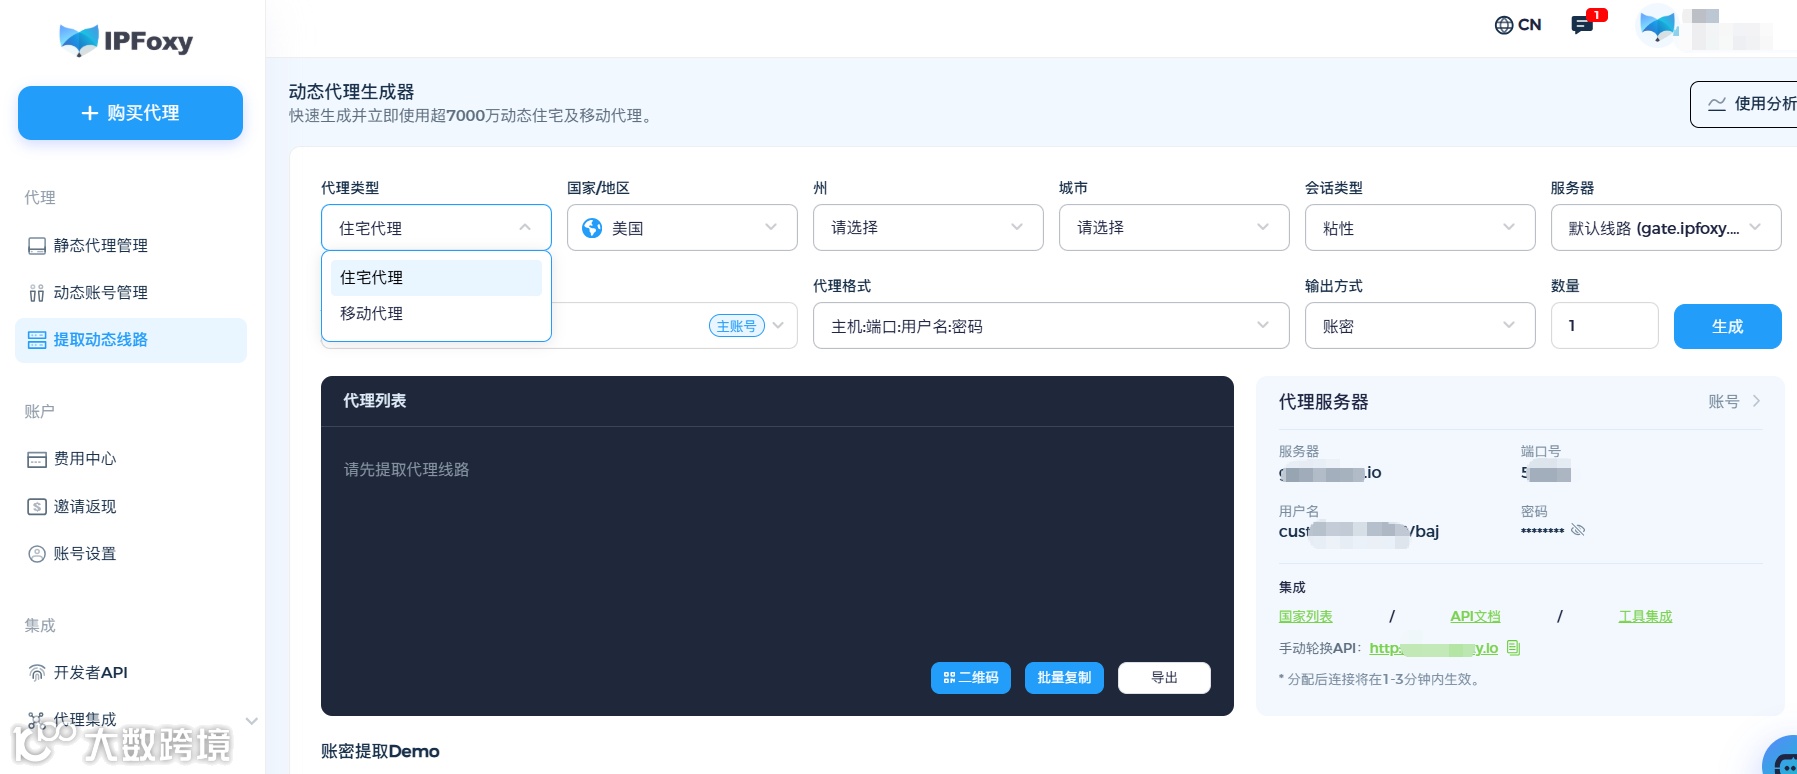Click the dynamic account management icon
The height and width of the screenshot is (774, 1797).
coord(37,293)
